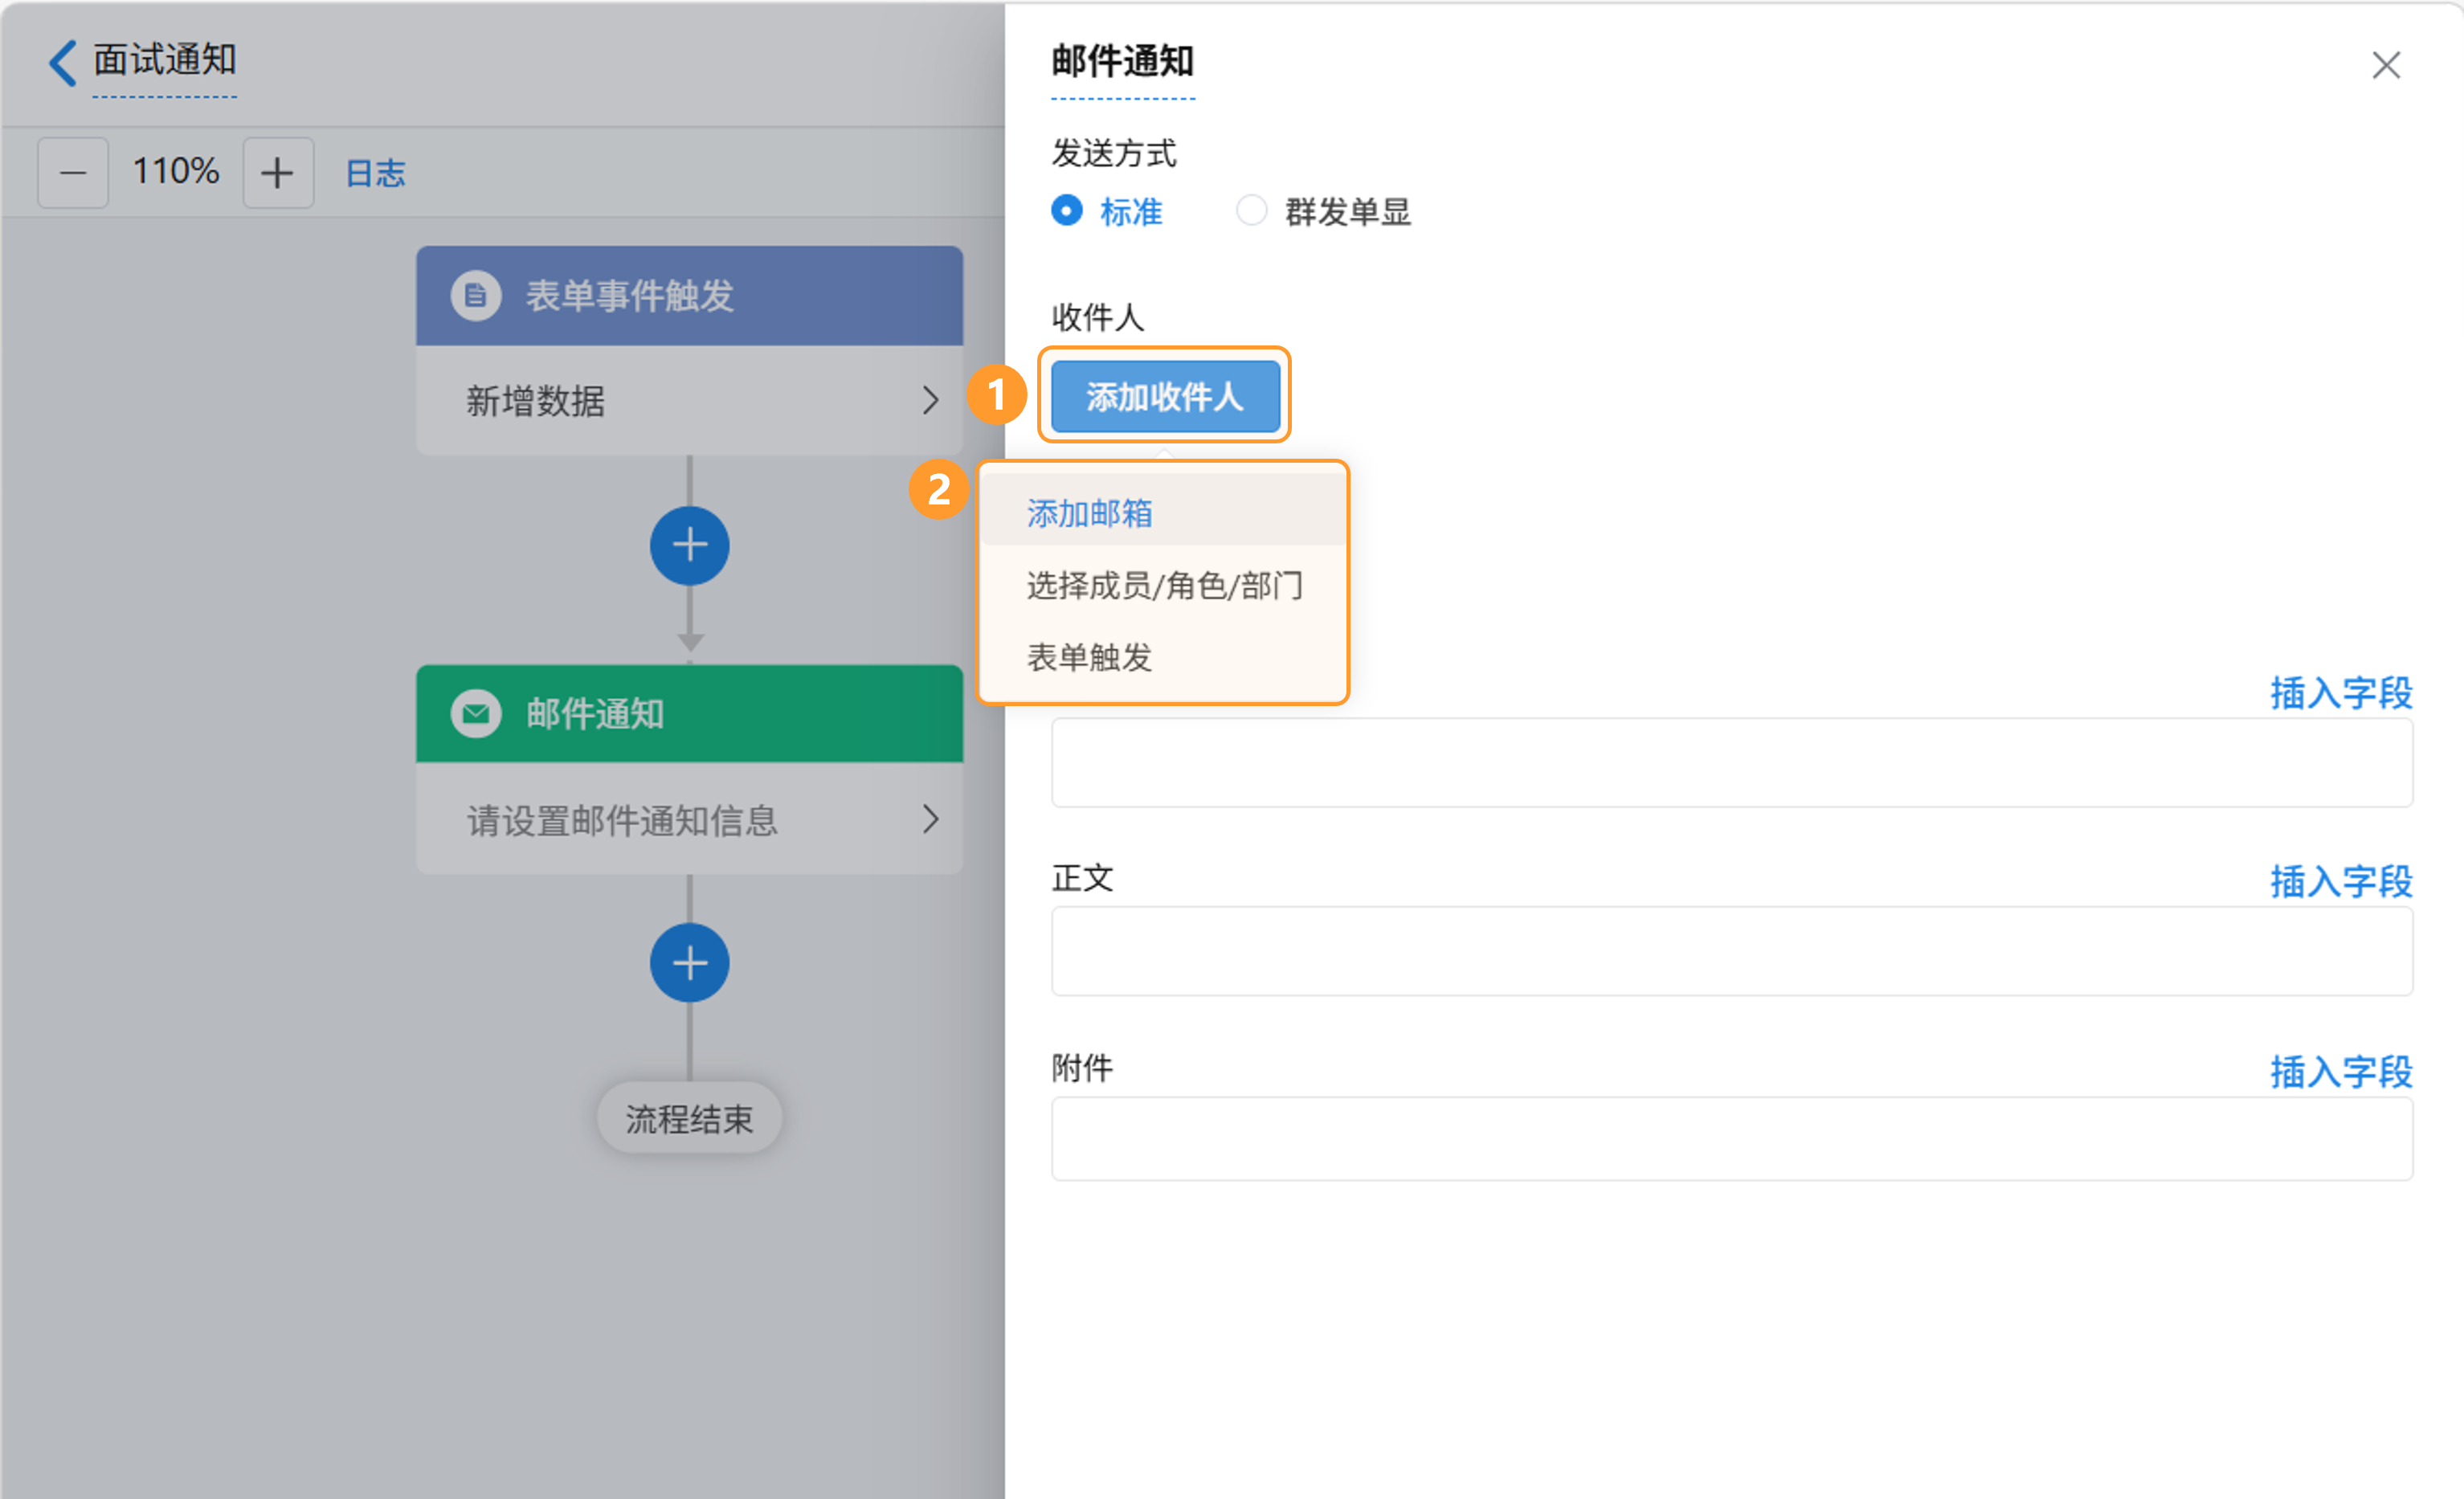The width and height of the screenshot is (2464, 1499).
Task: Open the 添加收件人 dropdown button
Action: coord(1164,397)
